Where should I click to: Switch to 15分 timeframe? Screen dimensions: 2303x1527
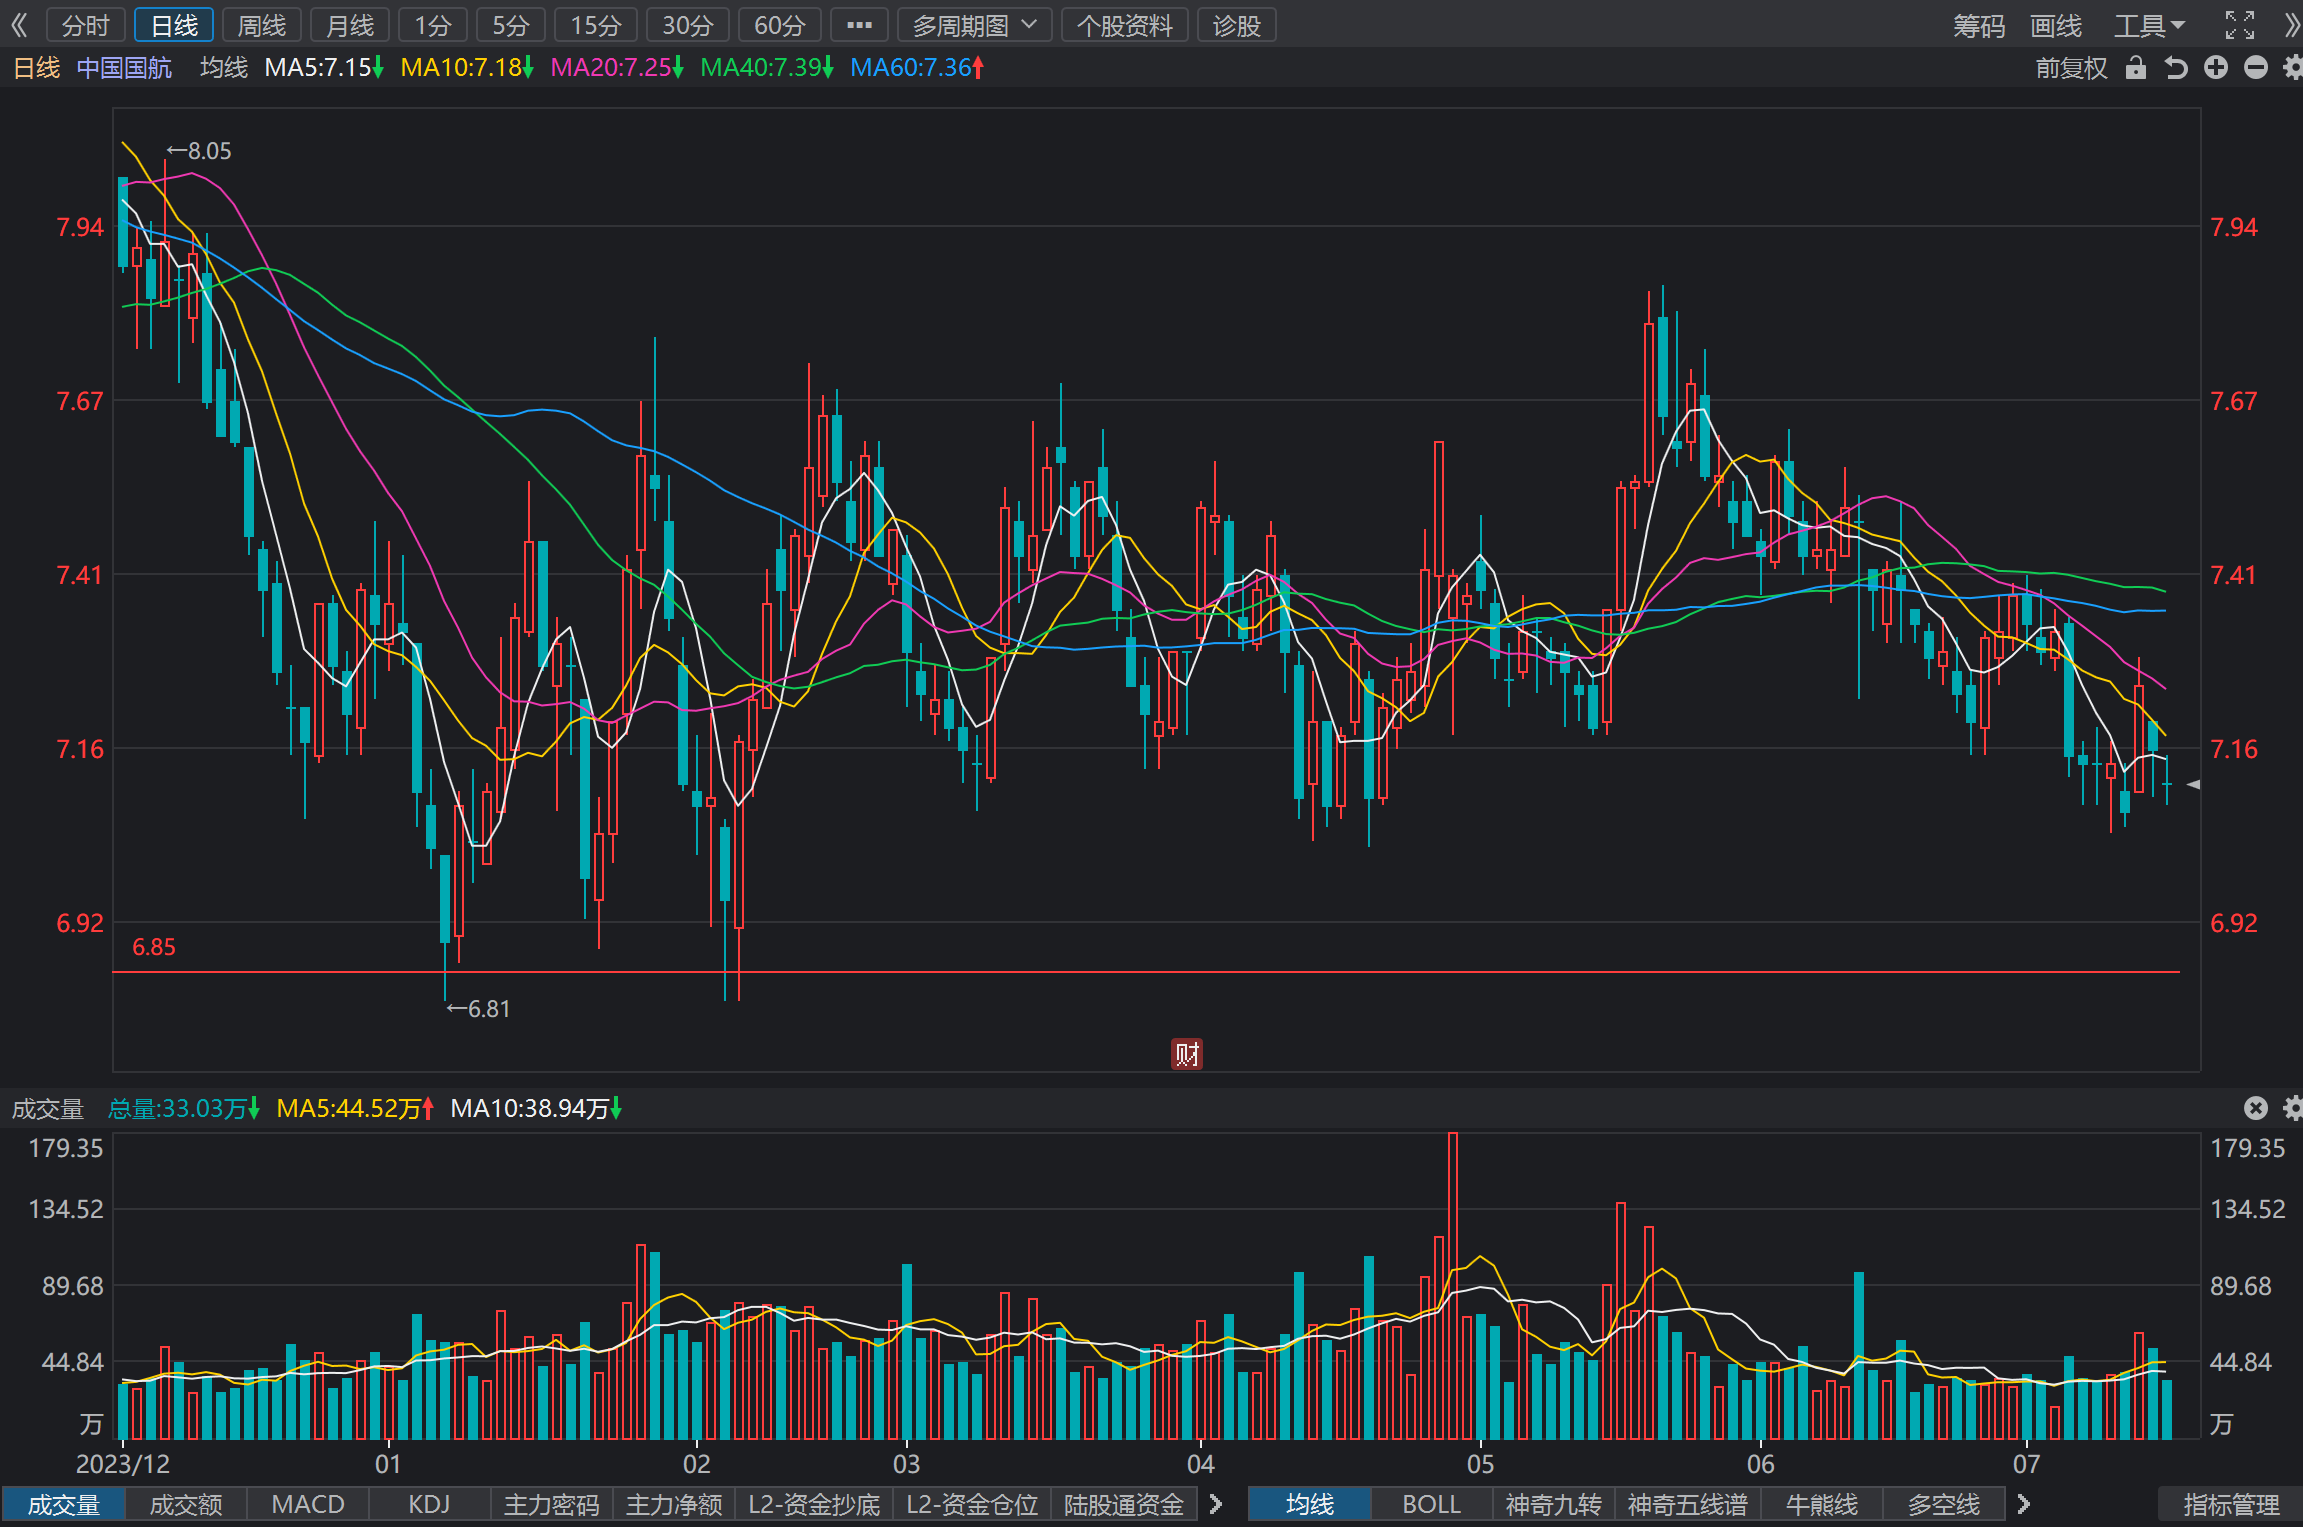click(596, 25)
